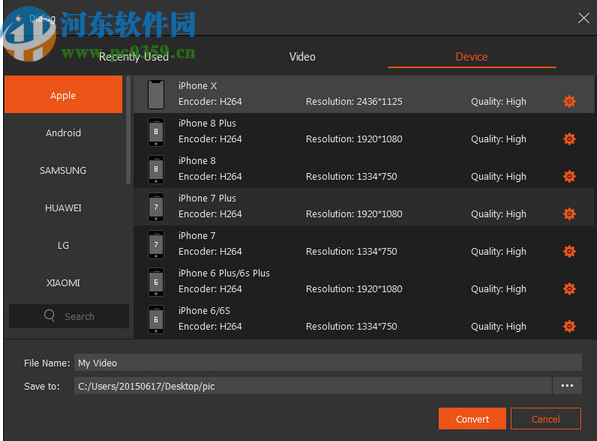Click iPhone 6/6S Quality: High text
This screenshot has width=597, height=441.
click(x=498, y=327)
